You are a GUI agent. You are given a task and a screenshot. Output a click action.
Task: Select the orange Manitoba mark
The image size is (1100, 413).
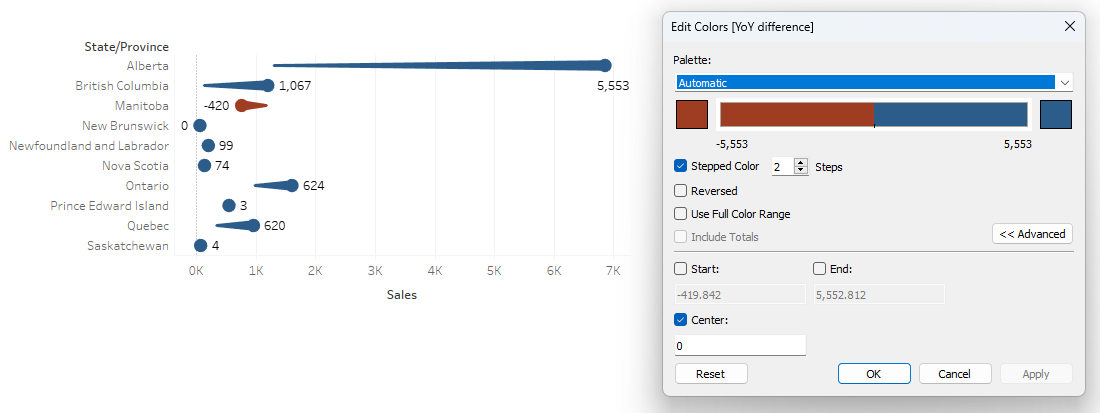[244, 105]
